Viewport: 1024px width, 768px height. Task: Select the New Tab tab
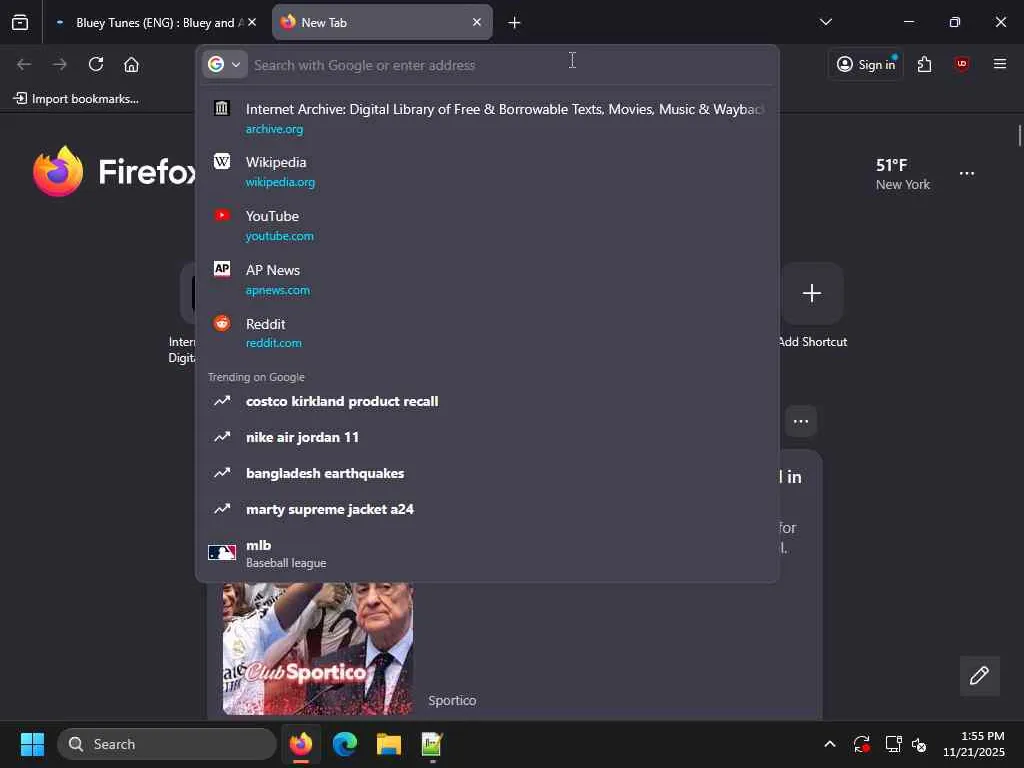382,22
